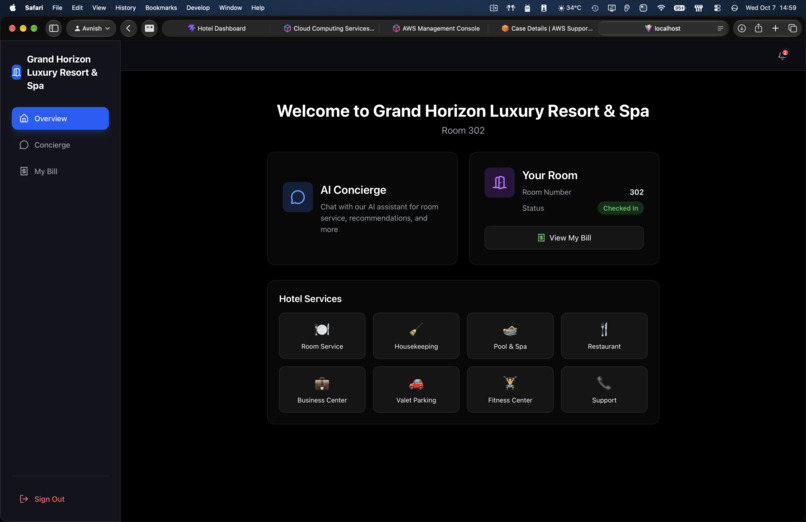Open the Share sheet in Safari
This screenshot has width=806, height=522.
758,28
